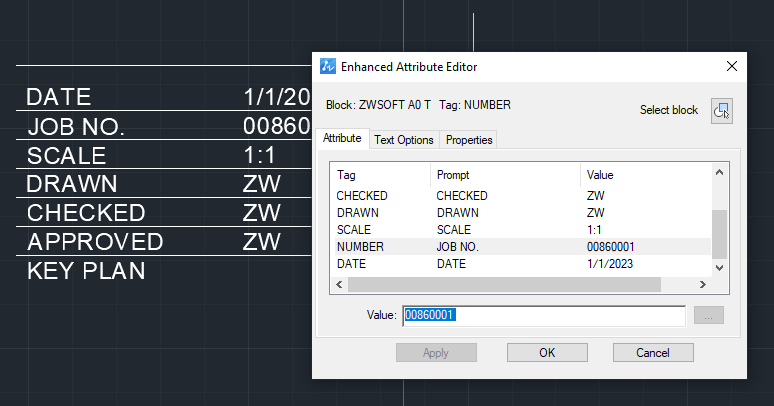Click into the Value input field

(x=544, y=316)
